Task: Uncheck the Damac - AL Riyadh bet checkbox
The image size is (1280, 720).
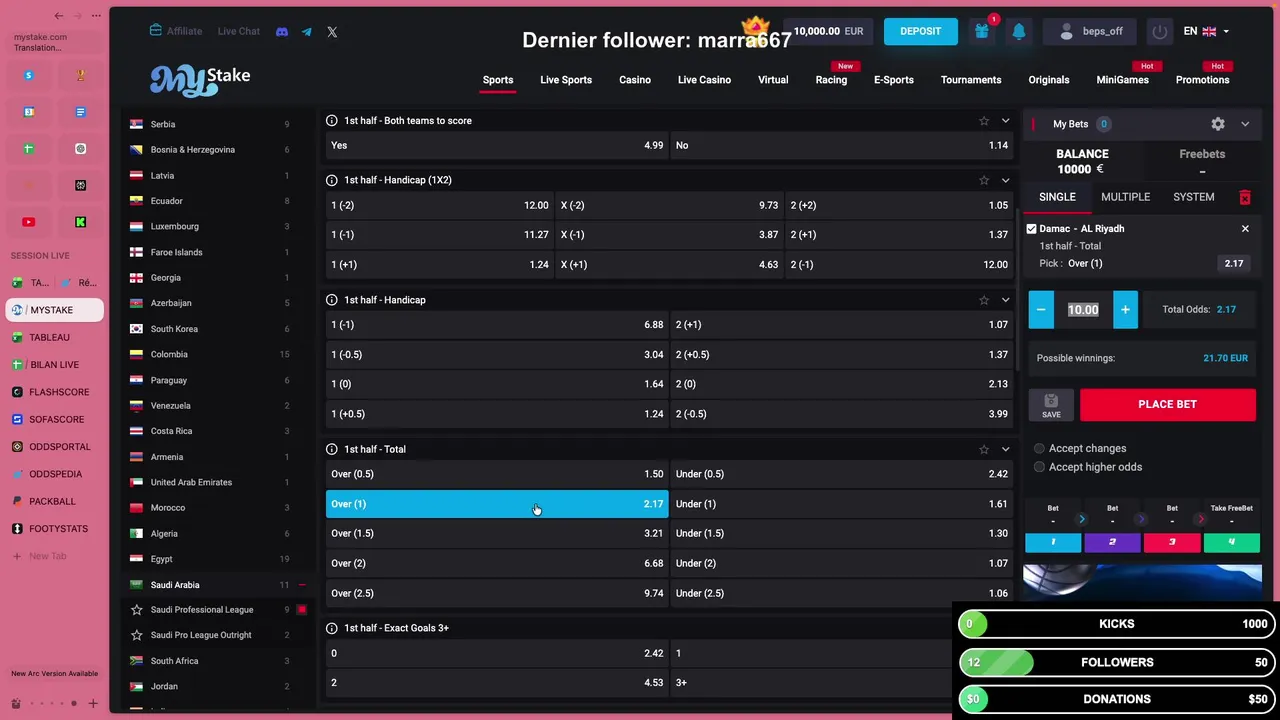Action: pyautogui.click(x=1032, y=229)
